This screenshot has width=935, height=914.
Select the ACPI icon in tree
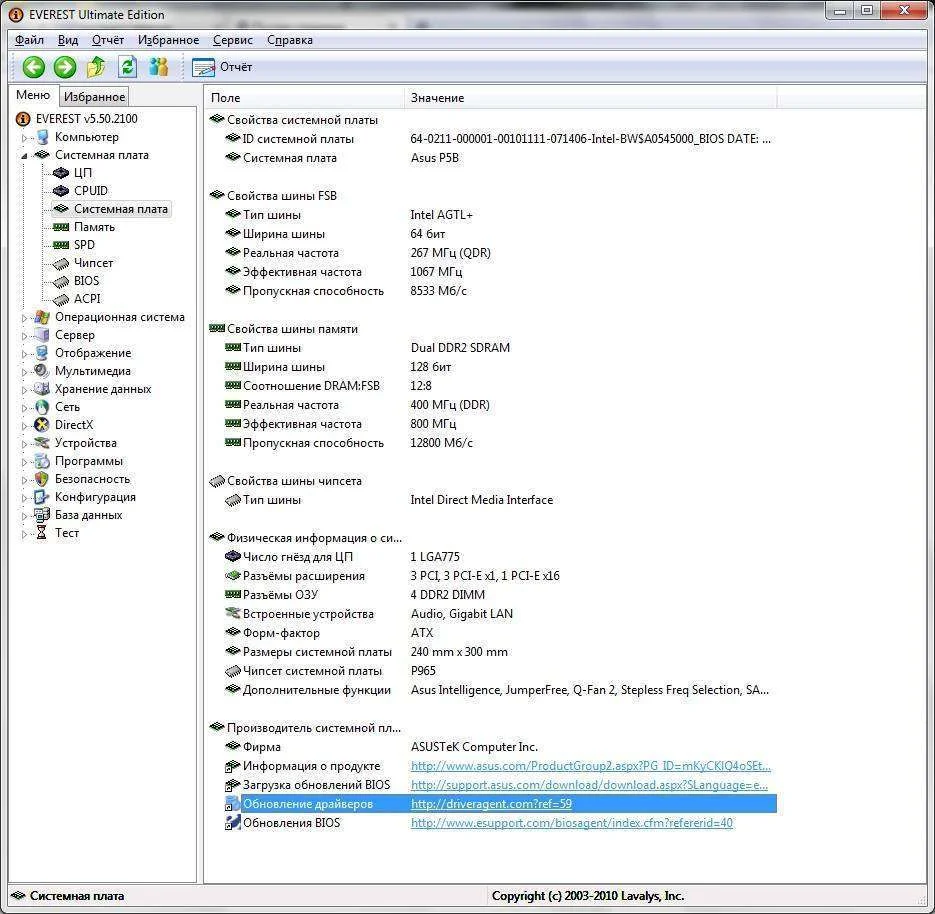coord(61,299)
